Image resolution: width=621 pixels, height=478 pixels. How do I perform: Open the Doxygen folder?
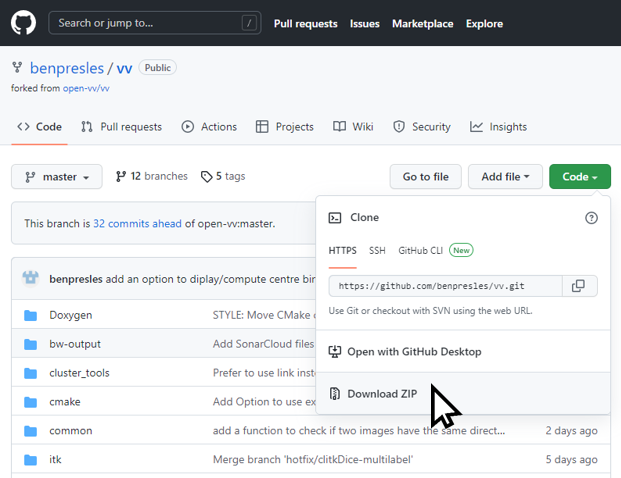tap(71, 315)
